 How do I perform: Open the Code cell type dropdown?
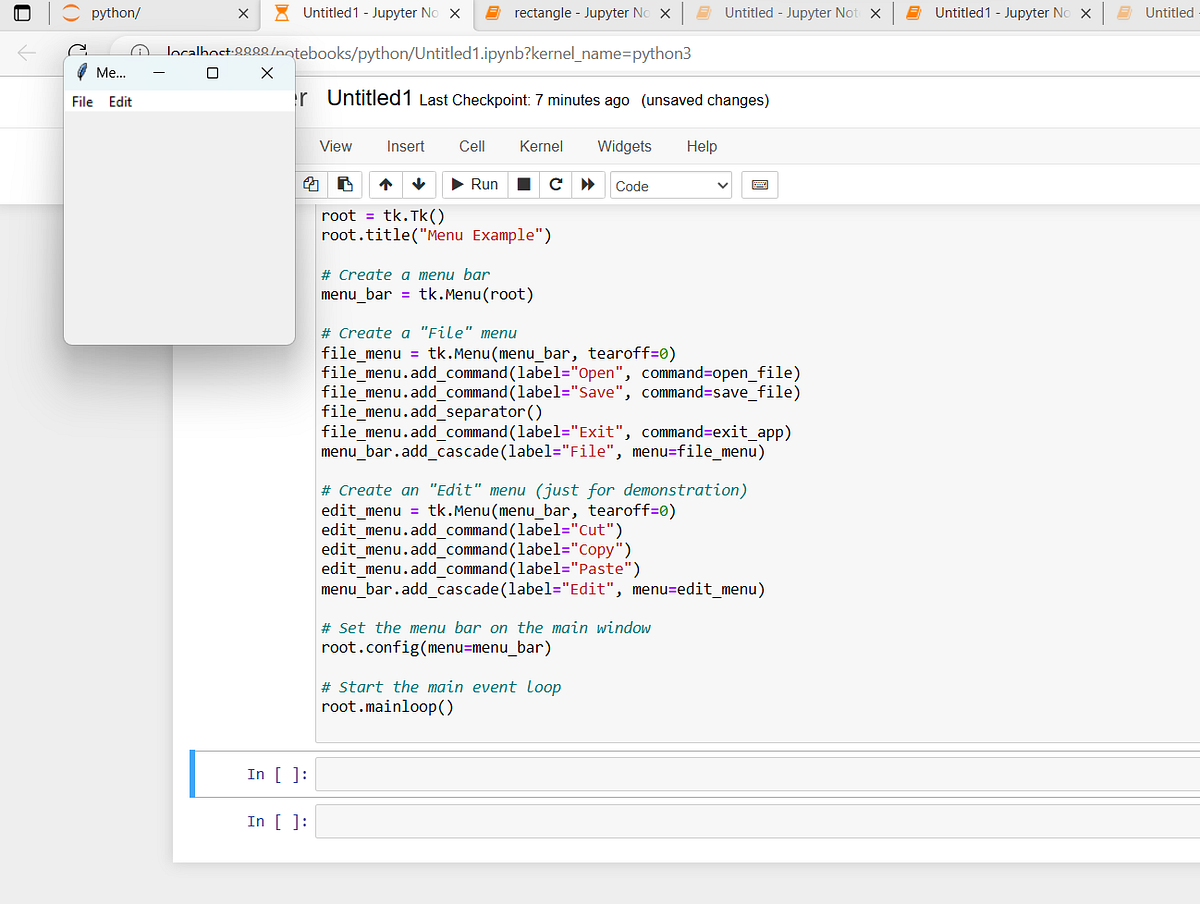671,186
